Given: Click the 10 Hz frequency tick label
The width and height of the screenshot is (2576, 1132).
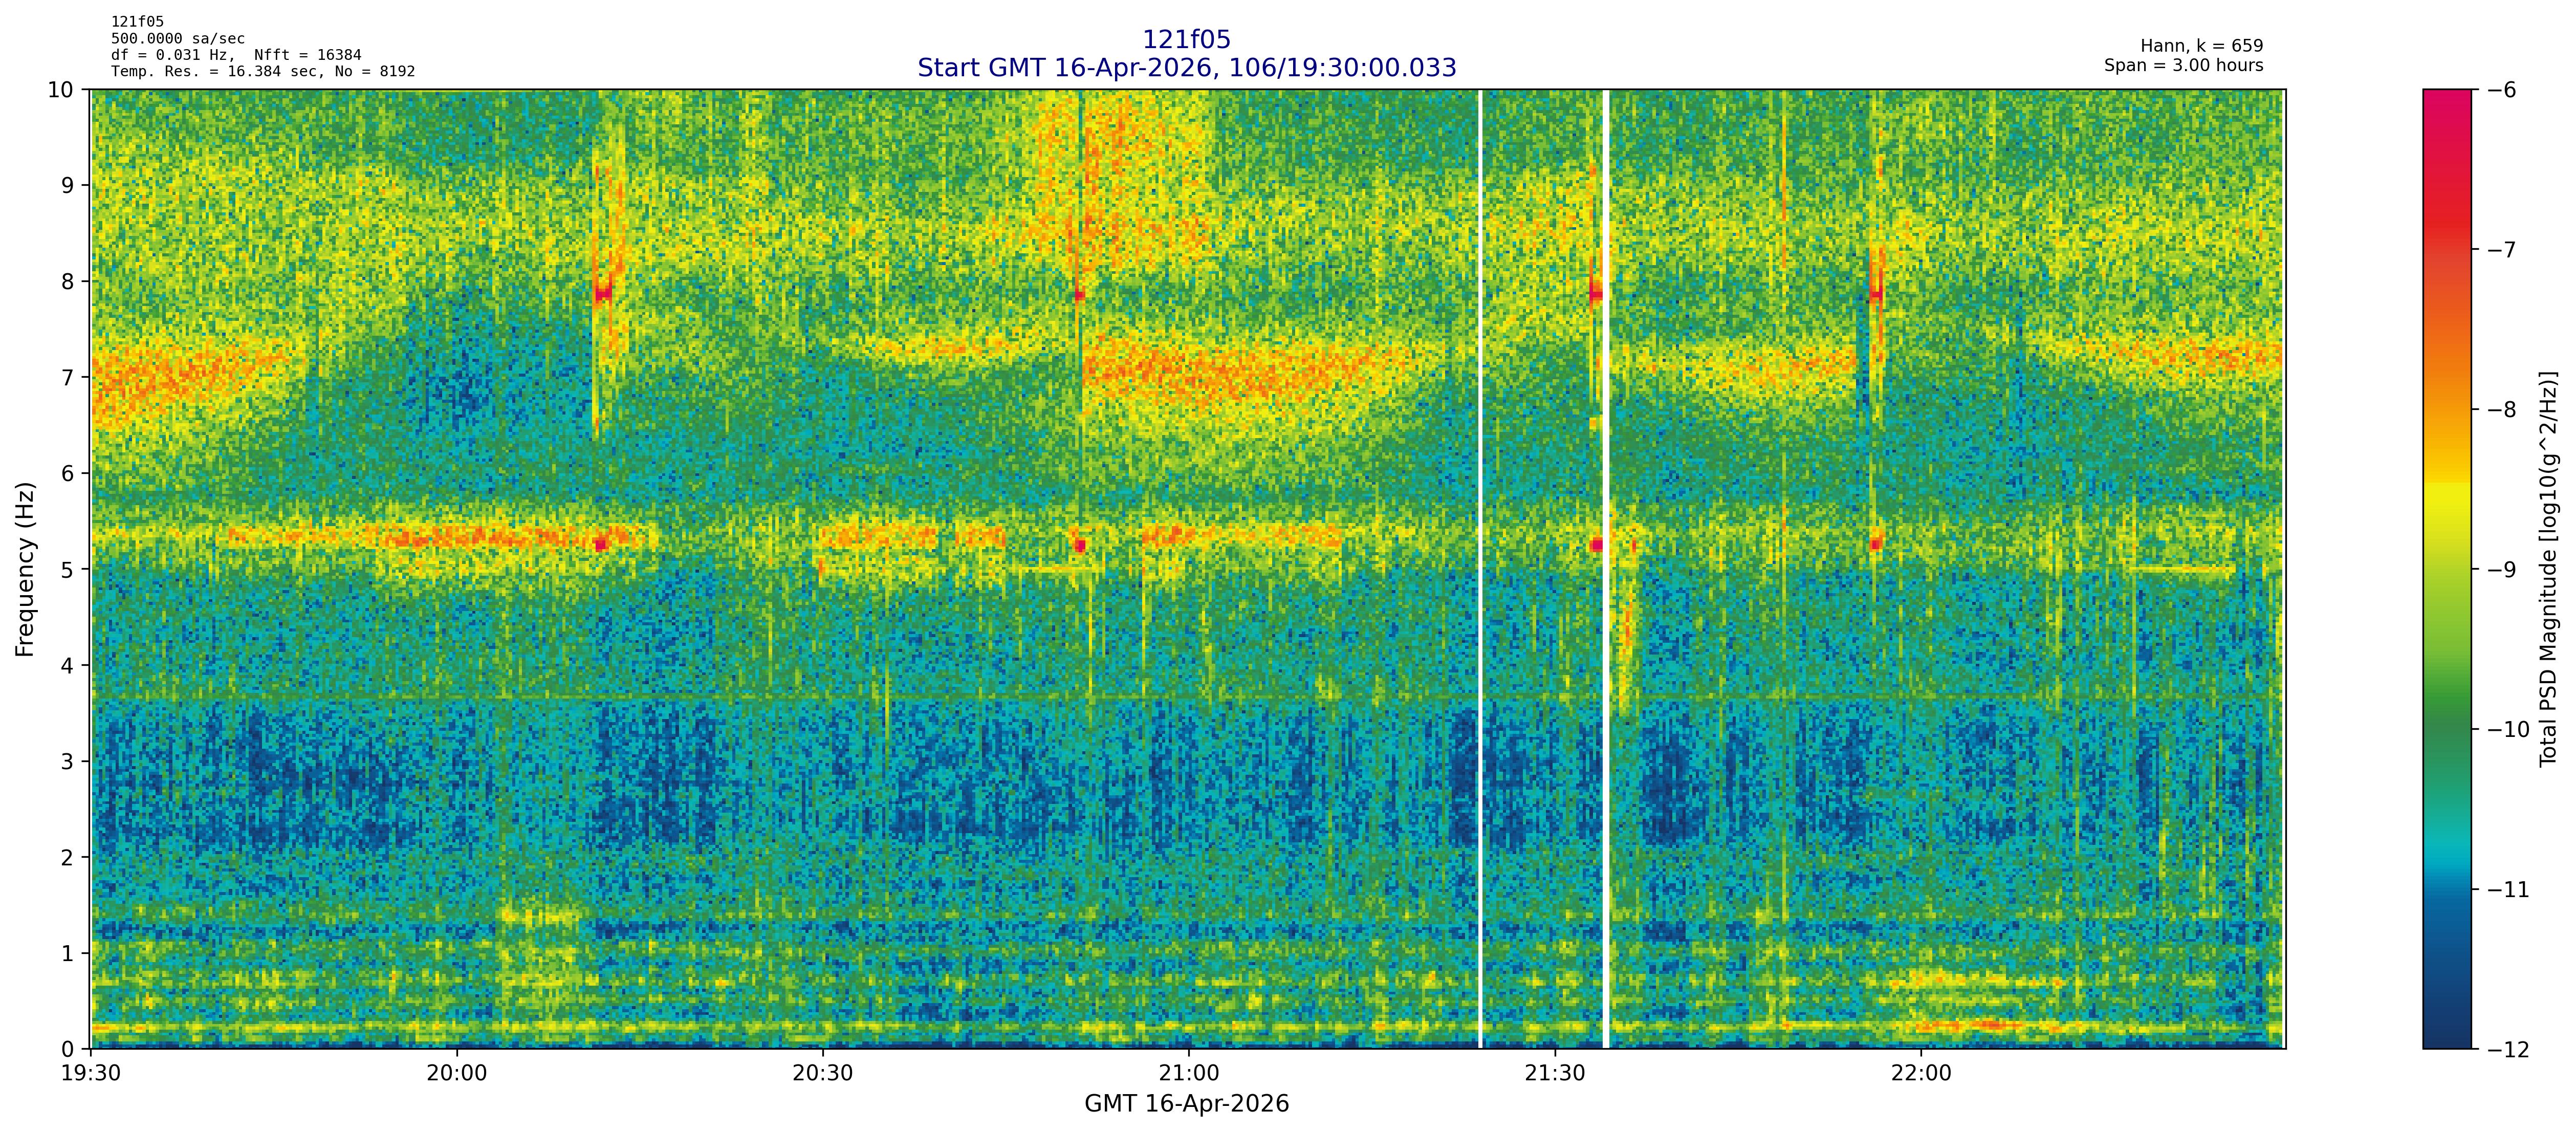Looking at the screenshot, I should [60, 90].
